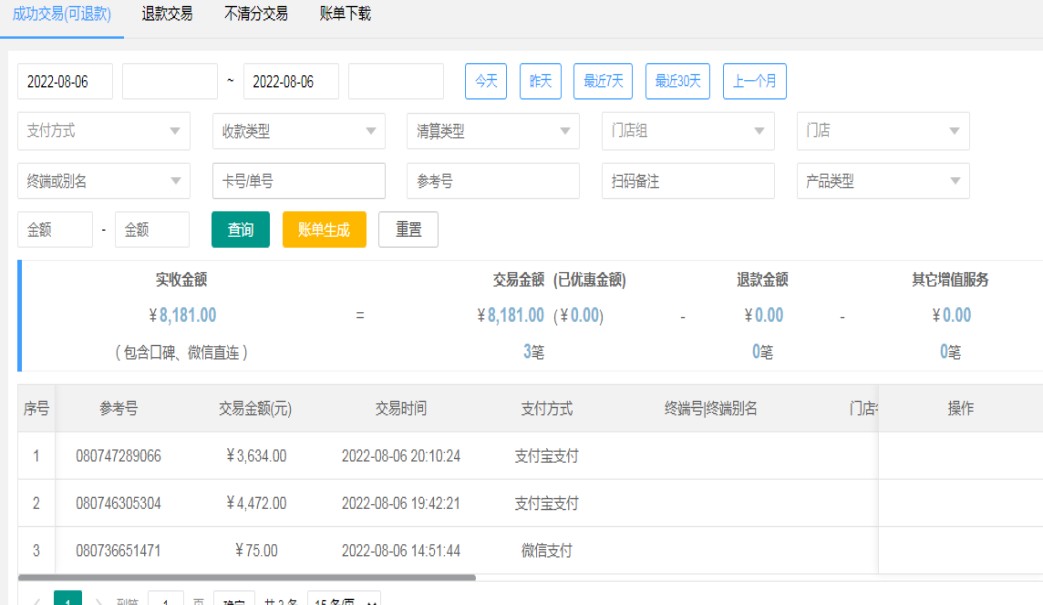Expand the 产品类型 dropdown

(x=882, y=182)
